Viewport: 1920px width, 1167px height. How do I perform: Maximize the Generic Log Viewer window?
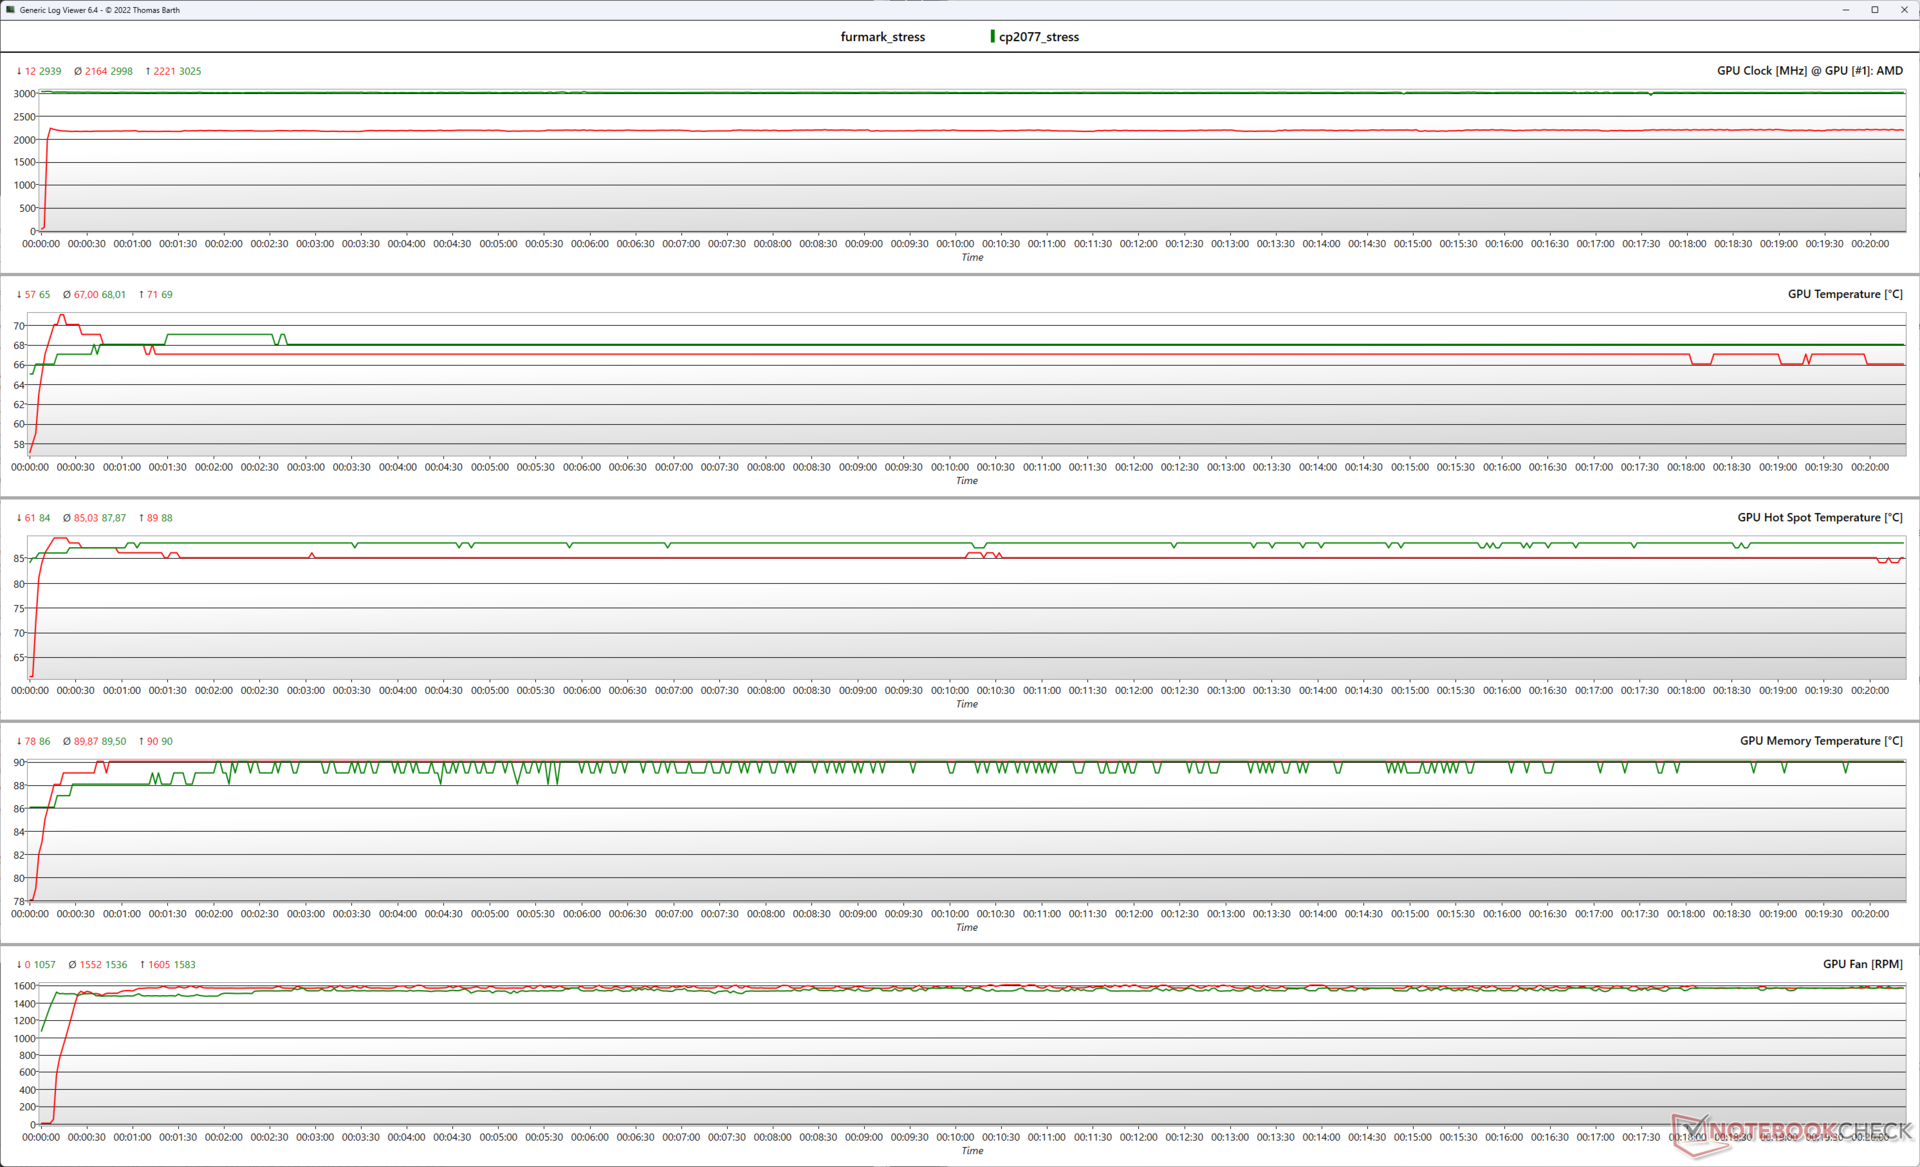pos(1875,10)
